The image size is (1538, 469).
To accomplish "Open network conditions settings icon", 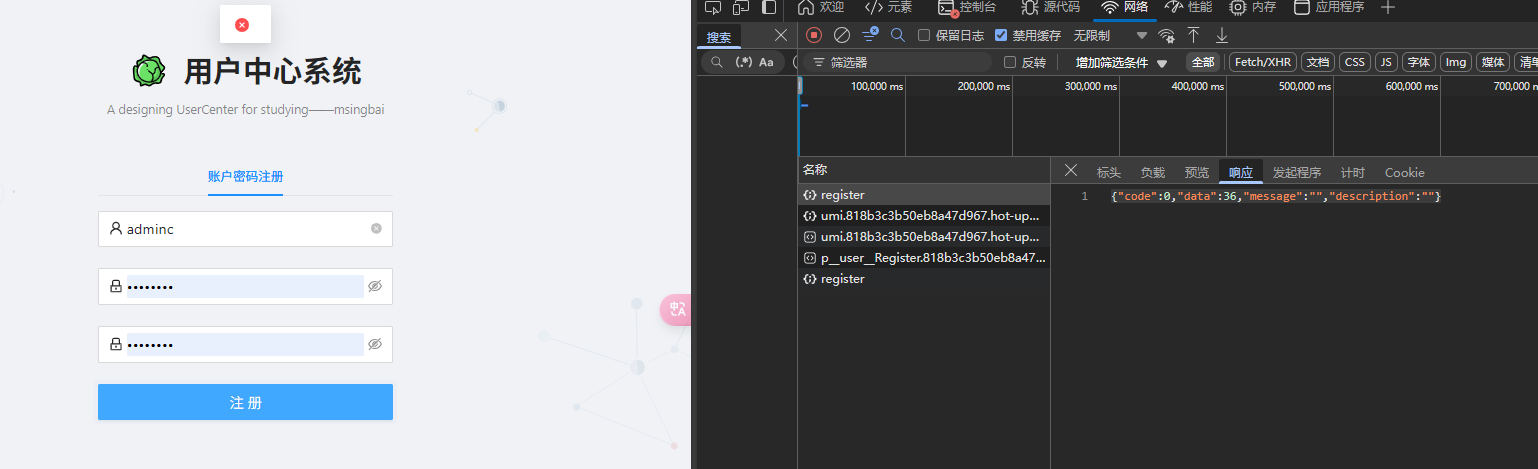I will click(1166, 35).
